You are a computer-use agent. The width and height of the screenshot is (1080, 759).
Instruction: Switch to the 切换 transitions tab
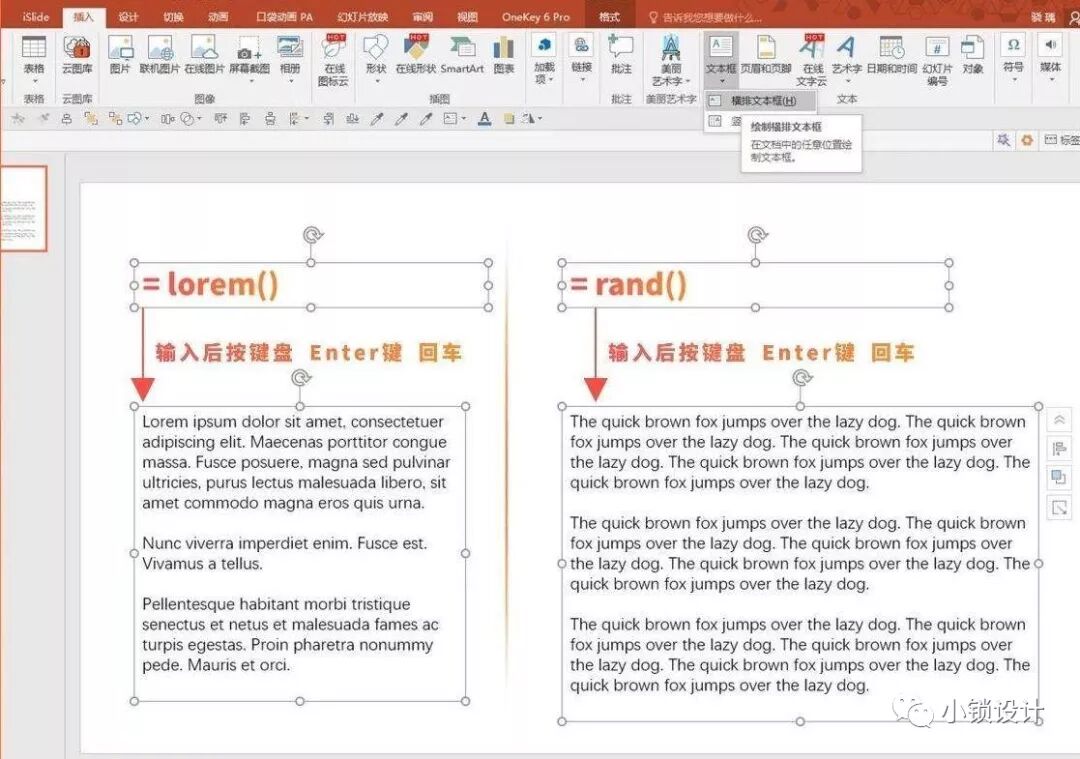(x=173, y=17)
